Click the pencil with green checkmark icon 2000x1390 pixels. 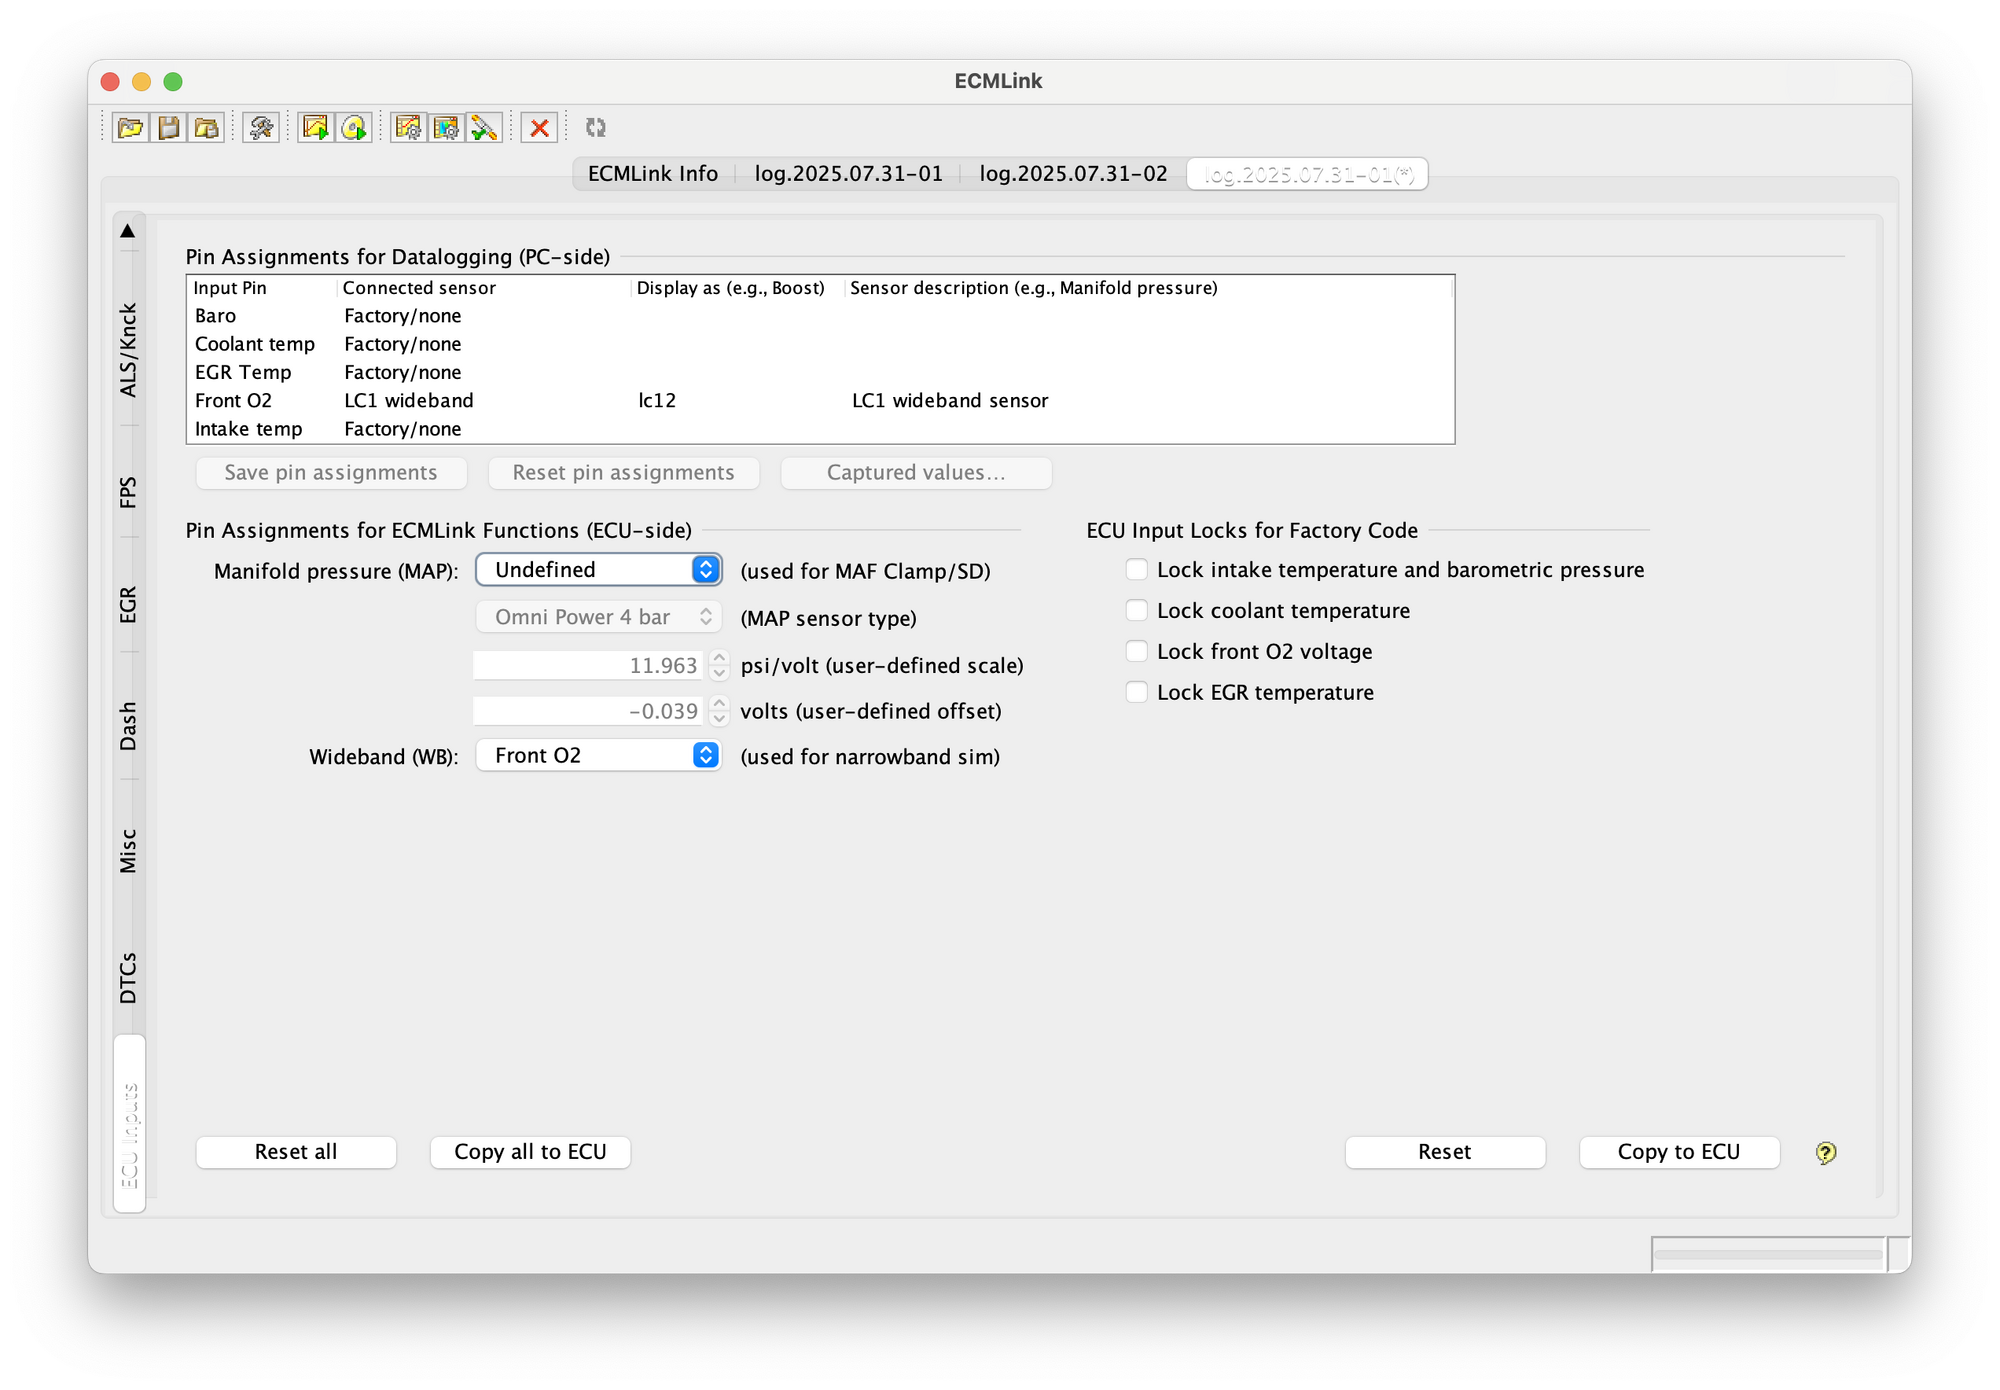tap(484, 127)
